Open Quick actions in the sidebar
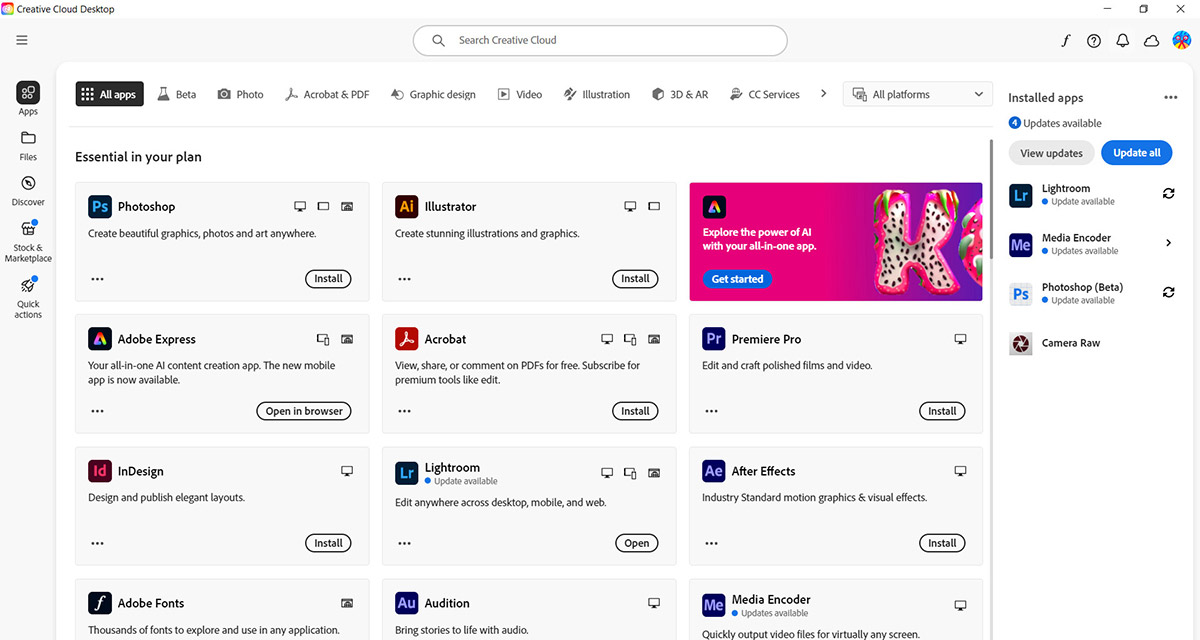 (28, 298)
